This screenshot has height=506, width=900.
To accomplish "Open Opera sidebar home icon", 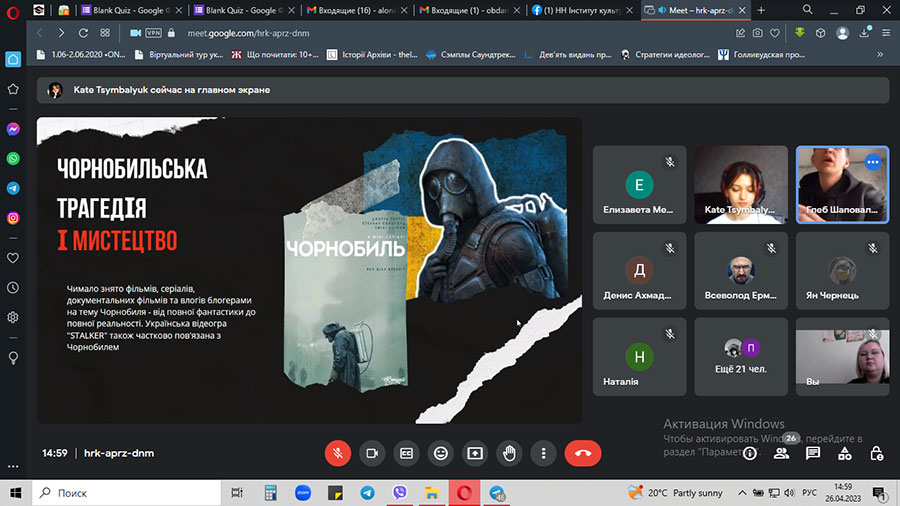I will [13, 59].
